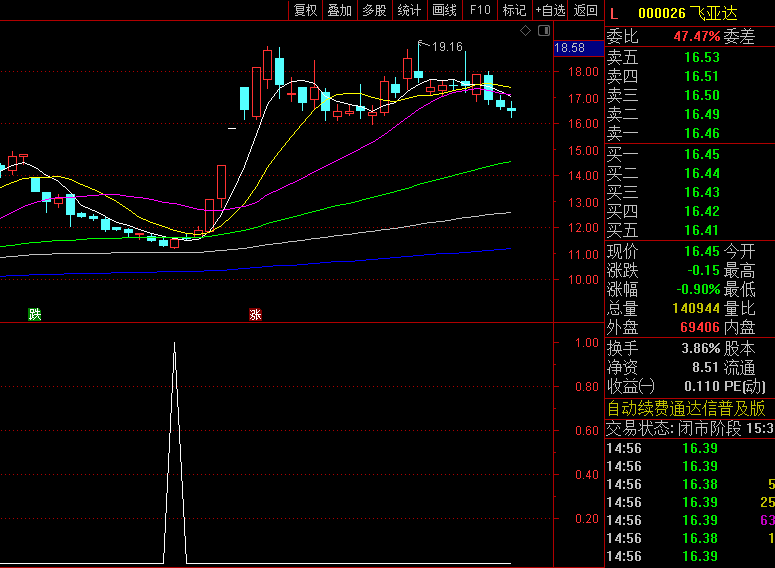Click the 18.58 price axis highlight
Viewport: 775px width, 568px height.
click(579, 48)
